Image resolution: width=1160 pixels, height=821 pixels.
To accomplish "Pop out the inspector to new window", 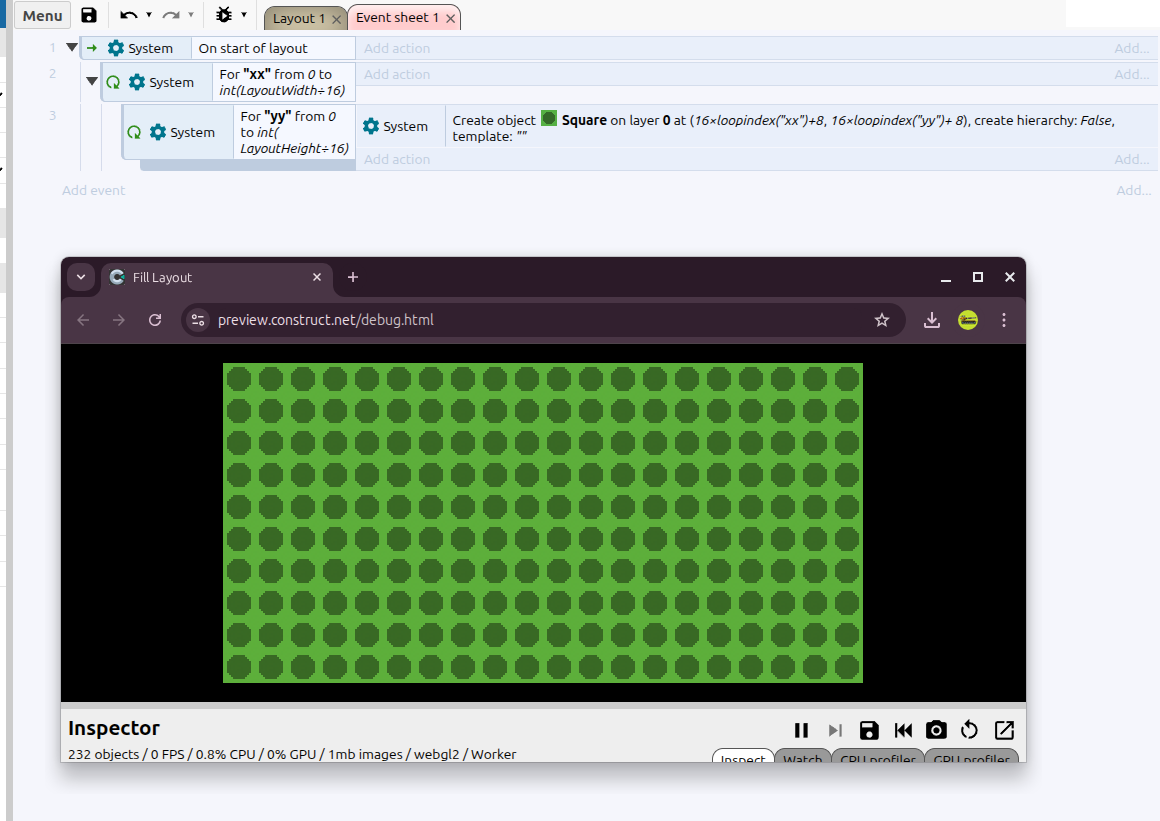I will (1005, 731).
